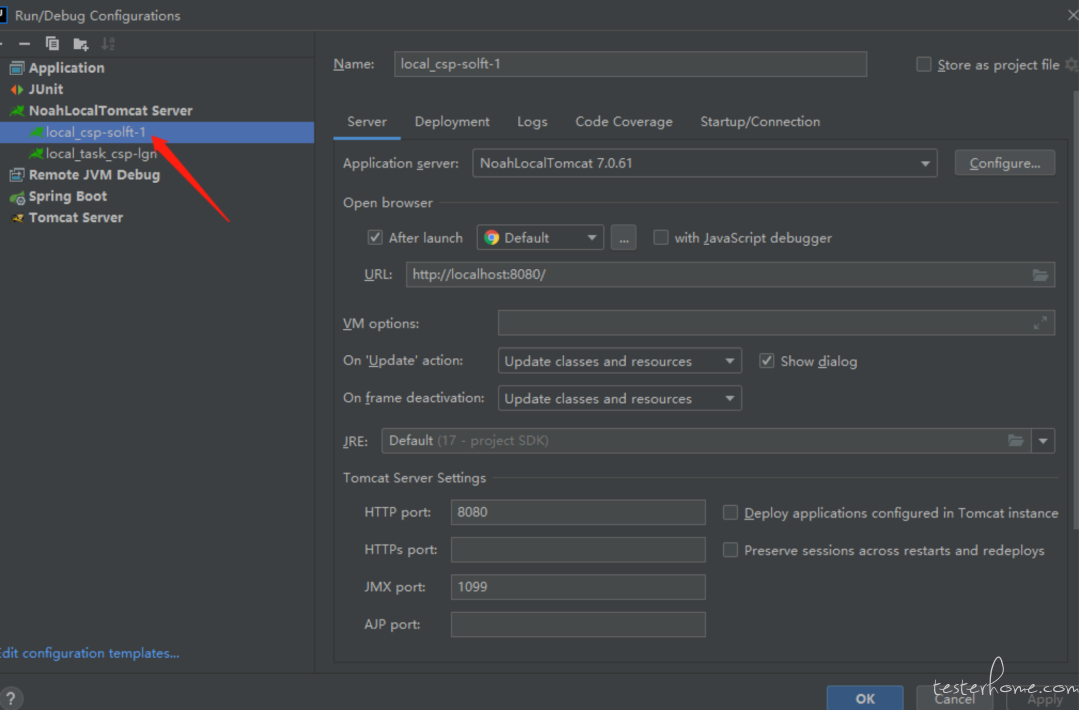
Task: Click the HTTP port field
Action: coord(578,512)
